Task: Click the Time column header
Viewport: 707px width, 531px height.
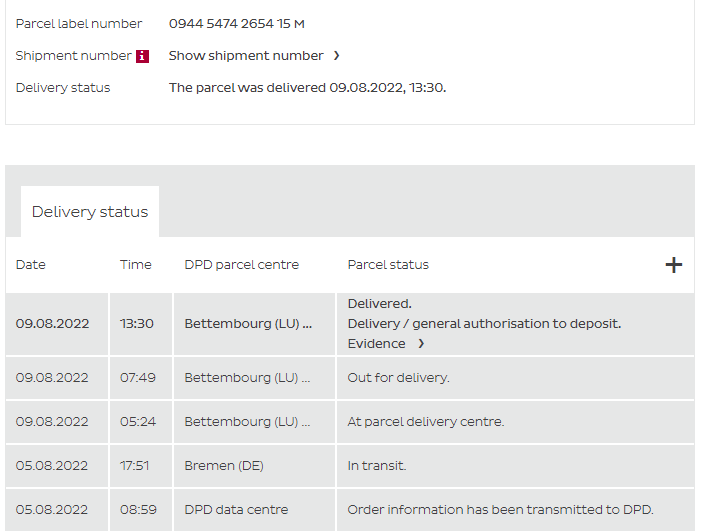Action: tap(136, 265)
